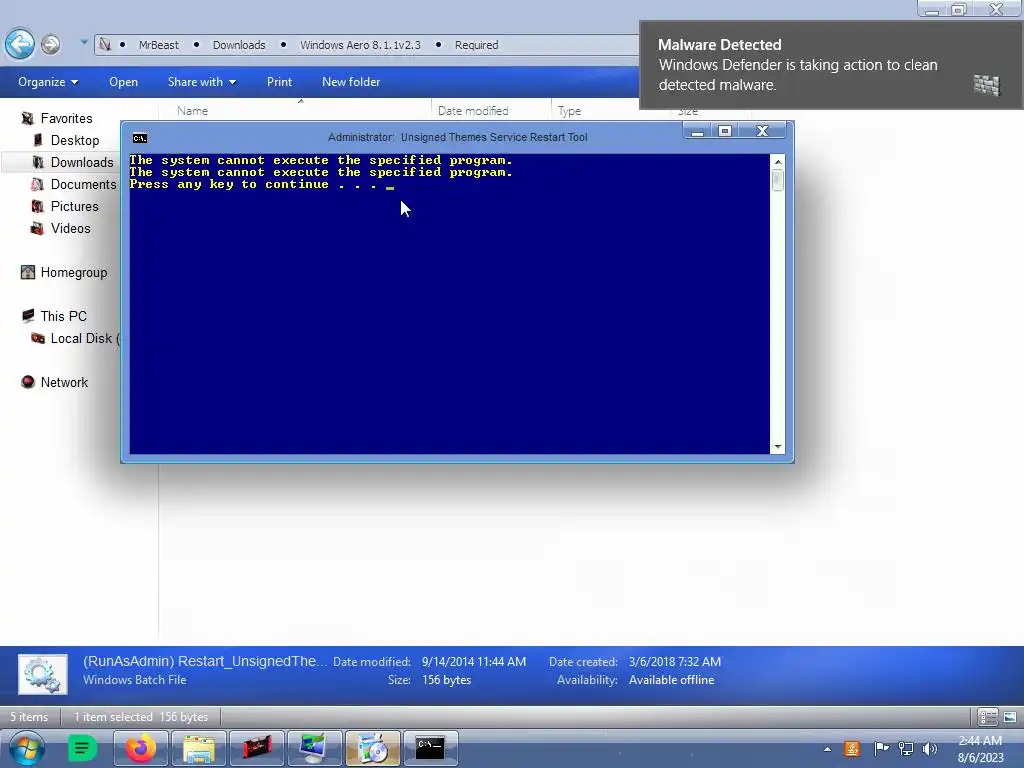This screenshot has height=768, width=1024.
Task: Select Windows Aero 8.1.1v2.3 breadcrumb segment
Action: (360, 45)
